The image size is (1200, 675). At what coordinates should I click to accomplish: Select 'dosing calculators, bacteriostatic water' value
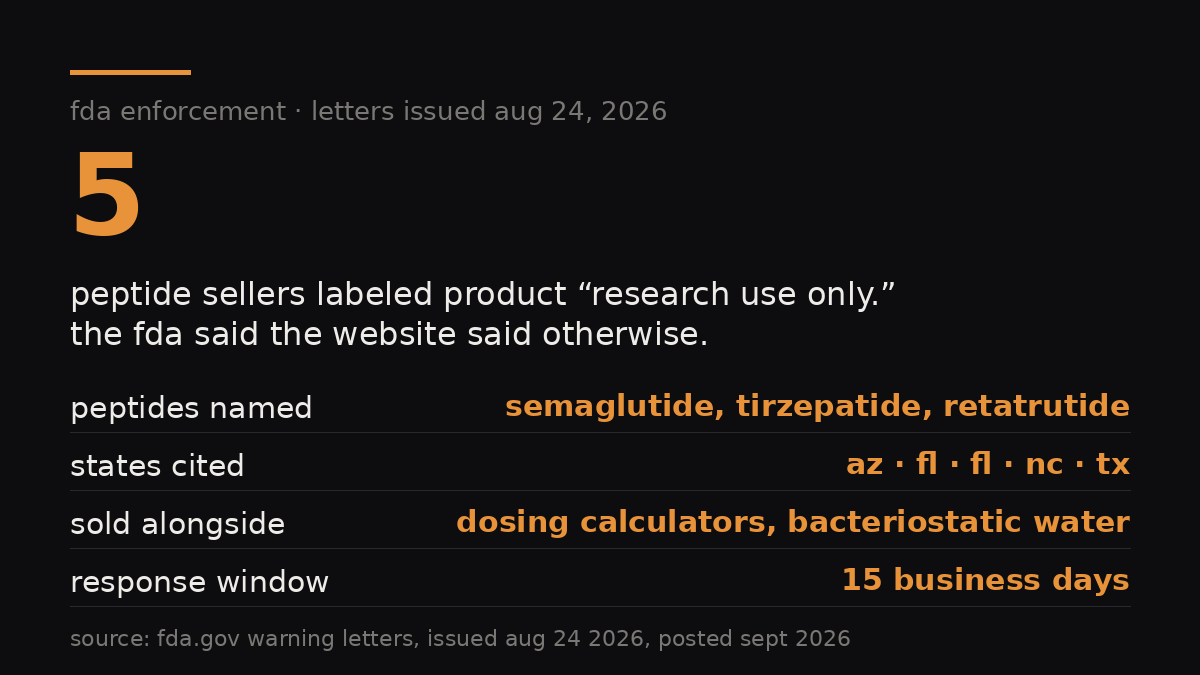(793, 523)
